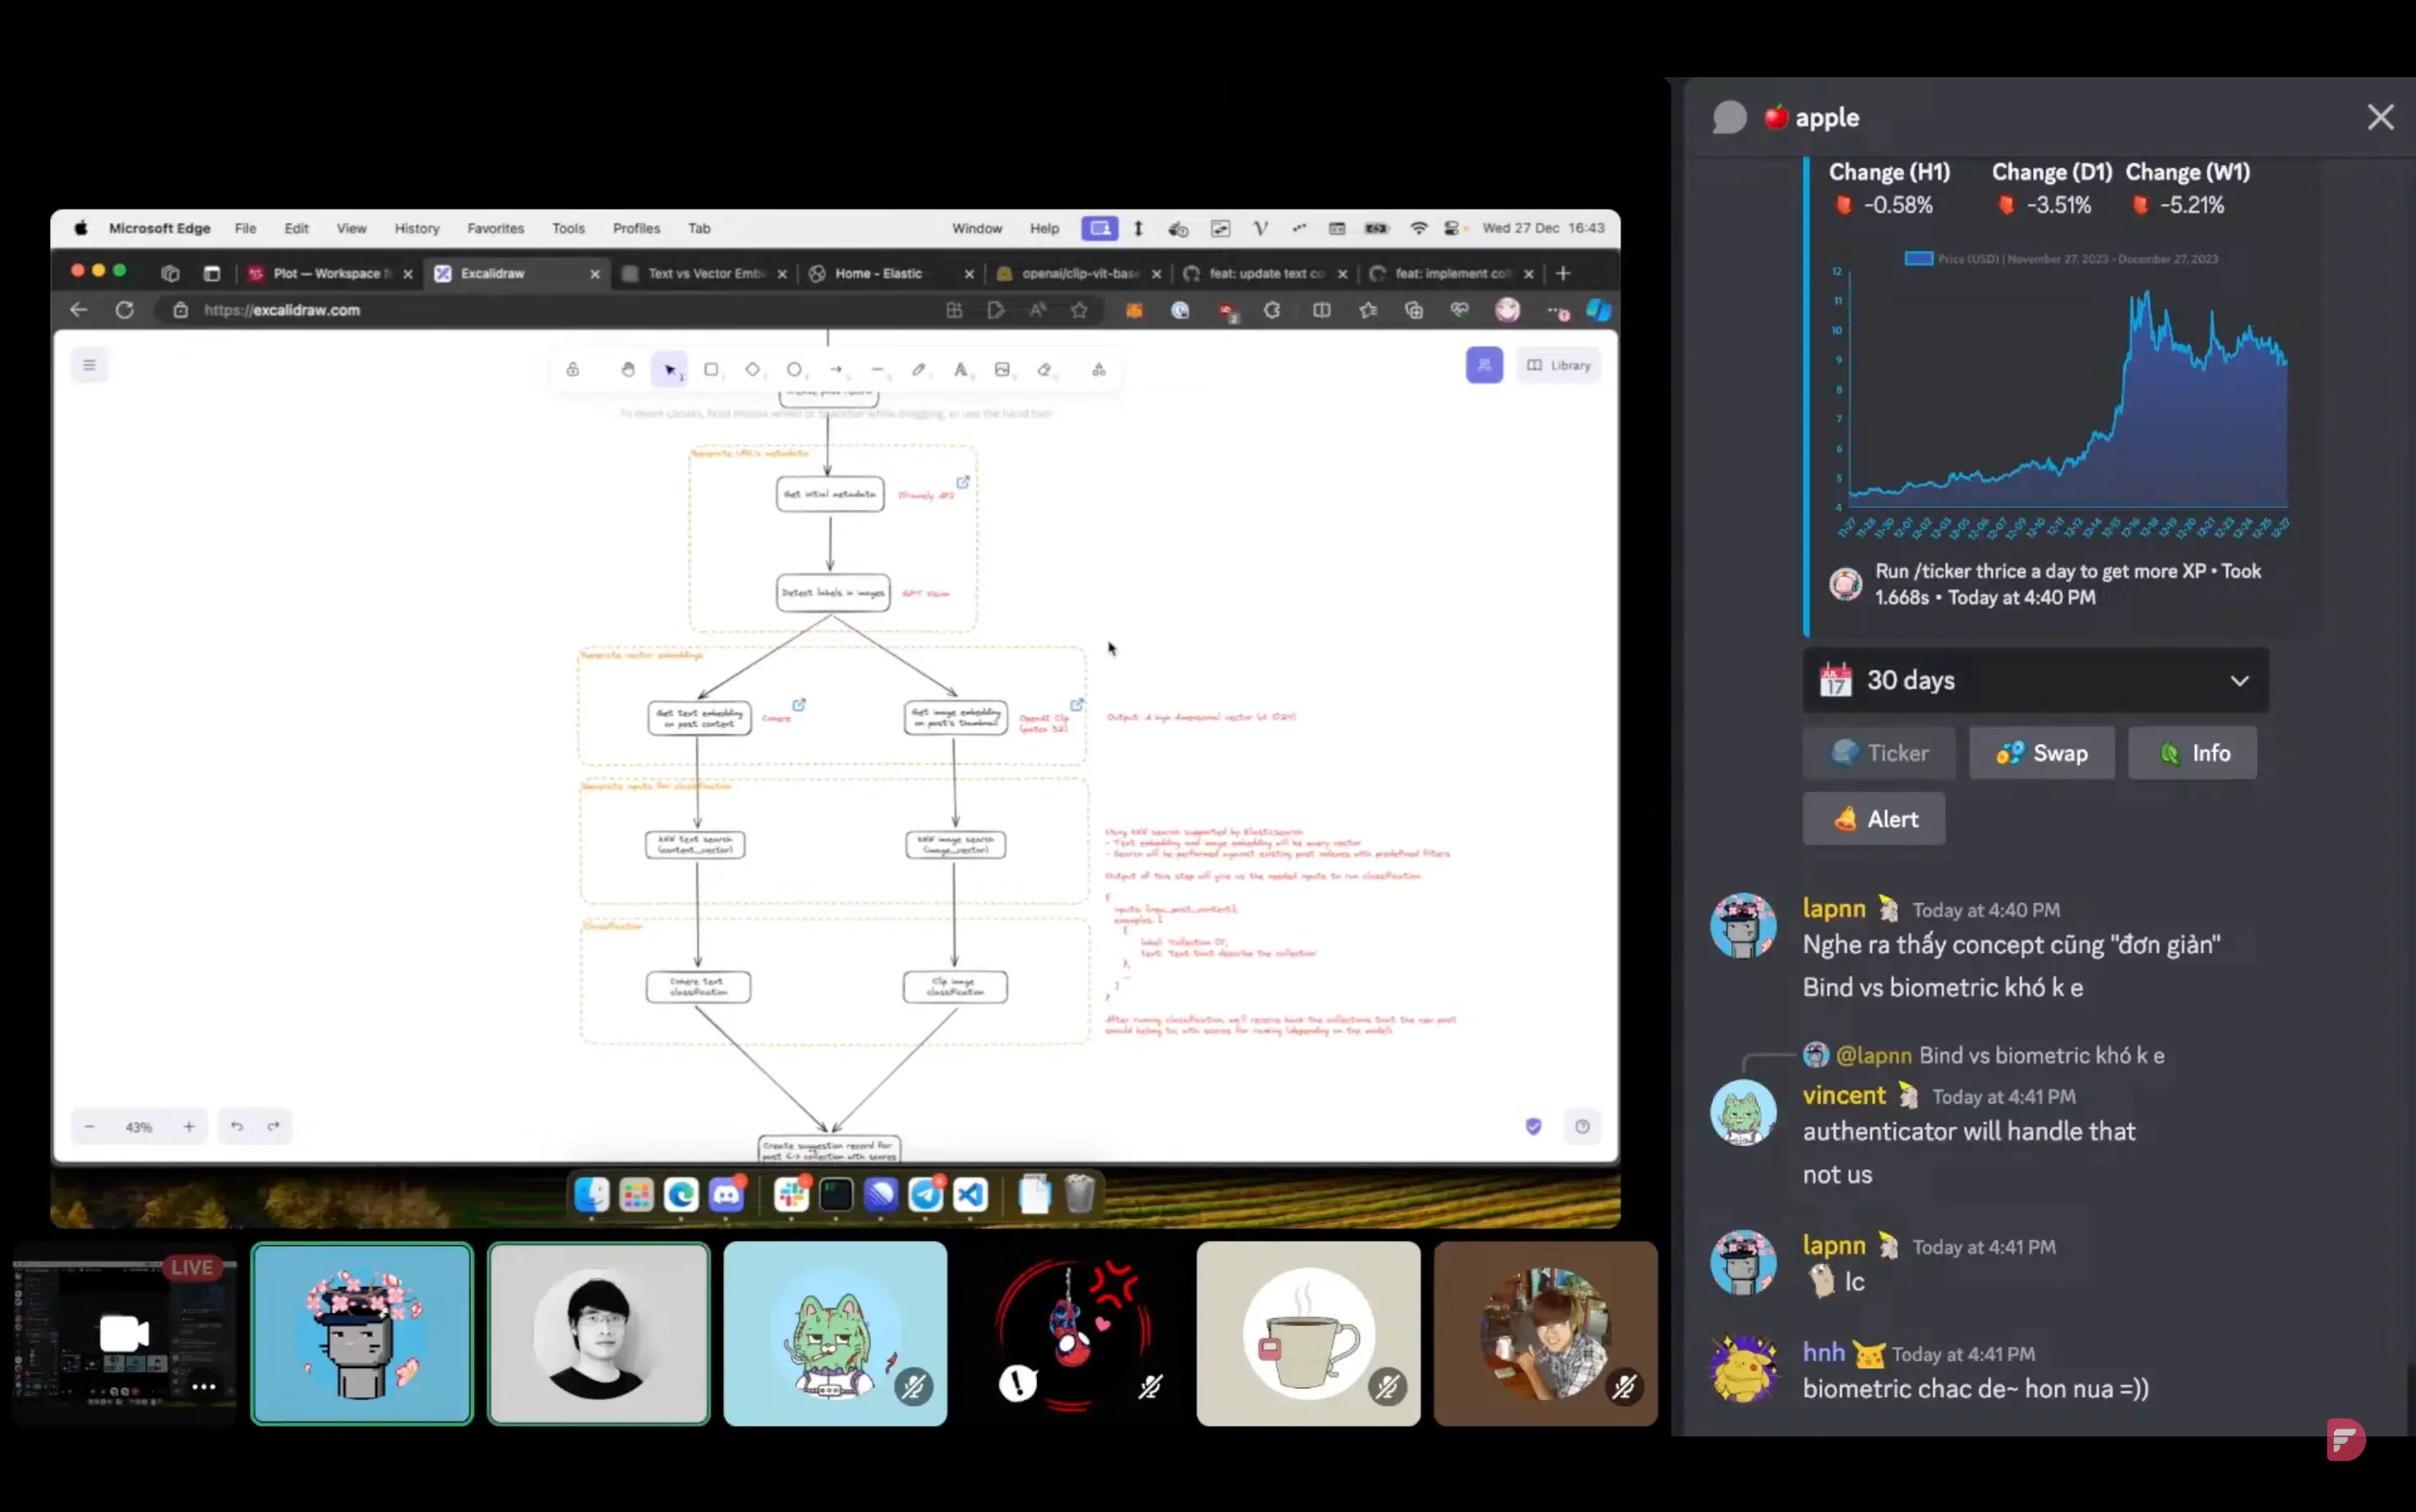The width and height of the screenshot is (2416, 1512).
Task: Click the Excalidraw encryption shield icon
Action: point(1533,1127)
